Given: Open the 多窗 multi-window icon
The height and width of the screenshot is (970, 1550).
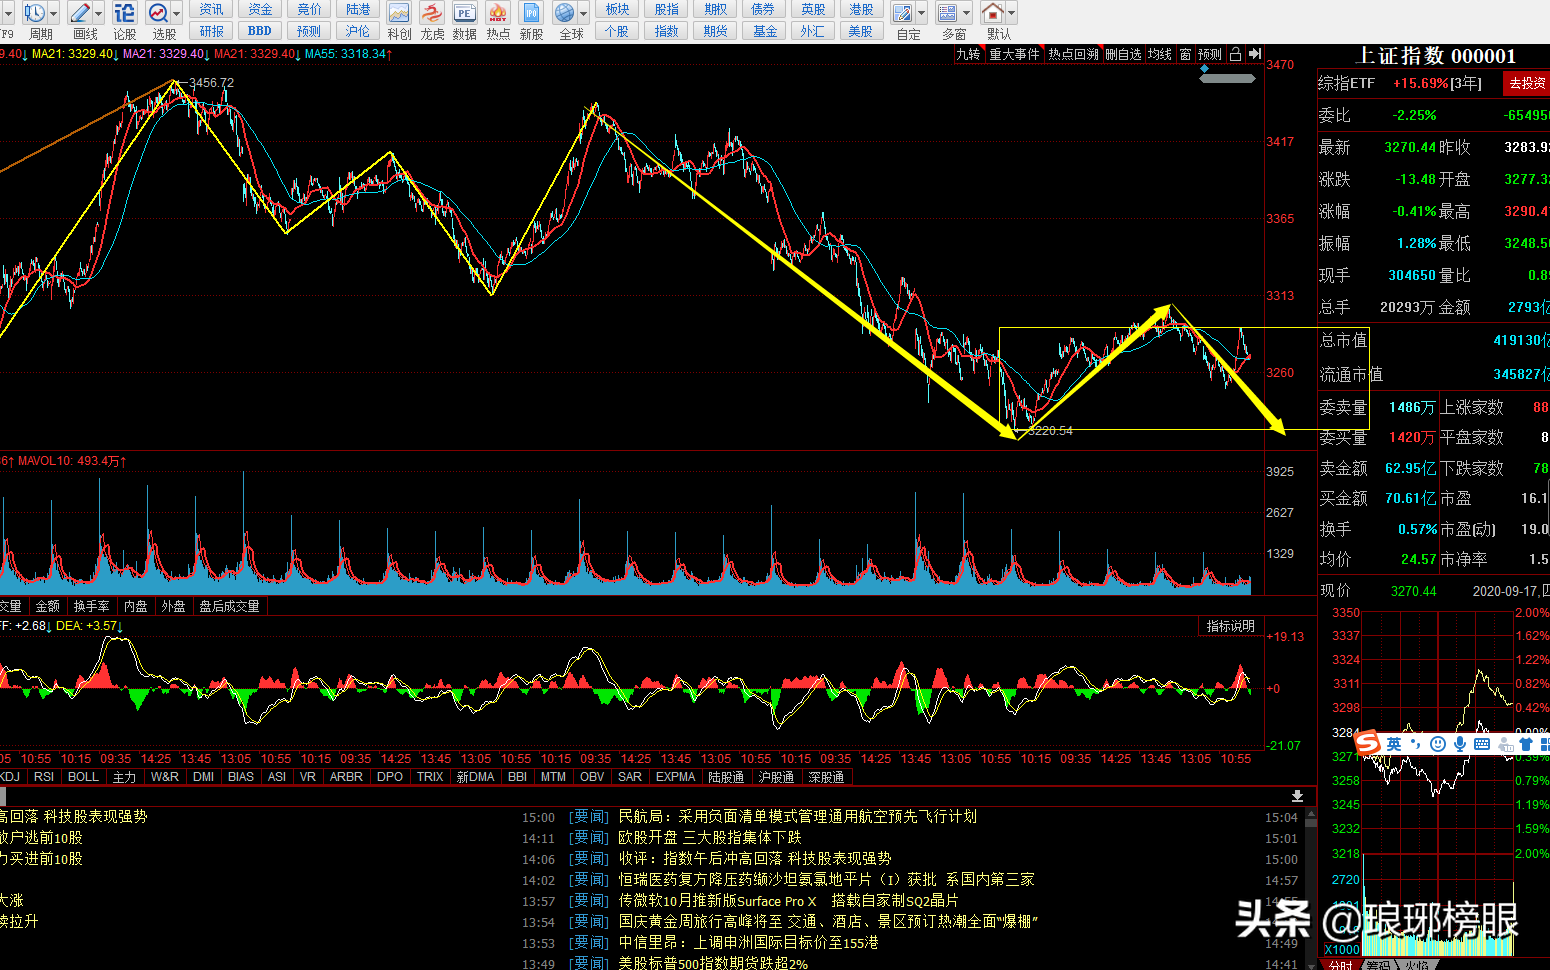Looking at the screenshot, I should [x=948, y=13].
